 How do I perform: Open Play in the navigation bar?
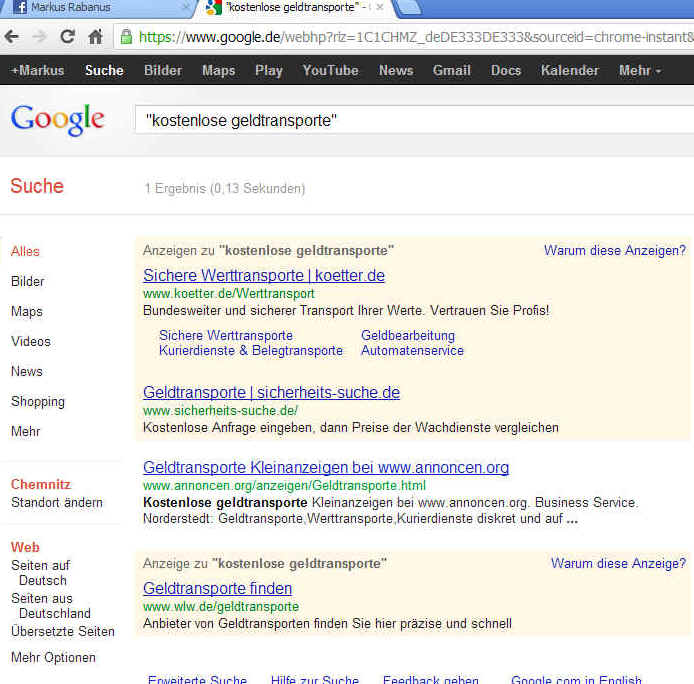click(x=269, y=70)
